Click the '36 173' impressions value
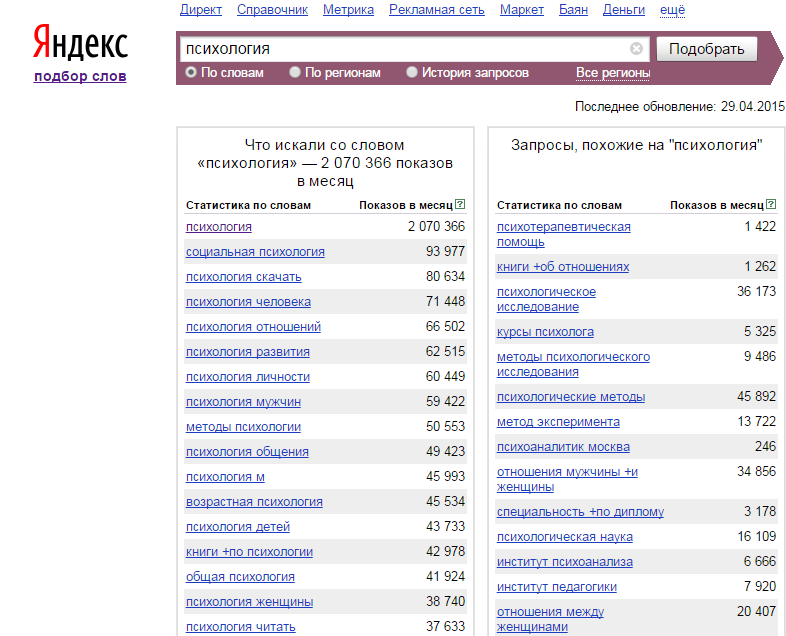The width and height of the screenshot is (786, 636). pos(756,292)
